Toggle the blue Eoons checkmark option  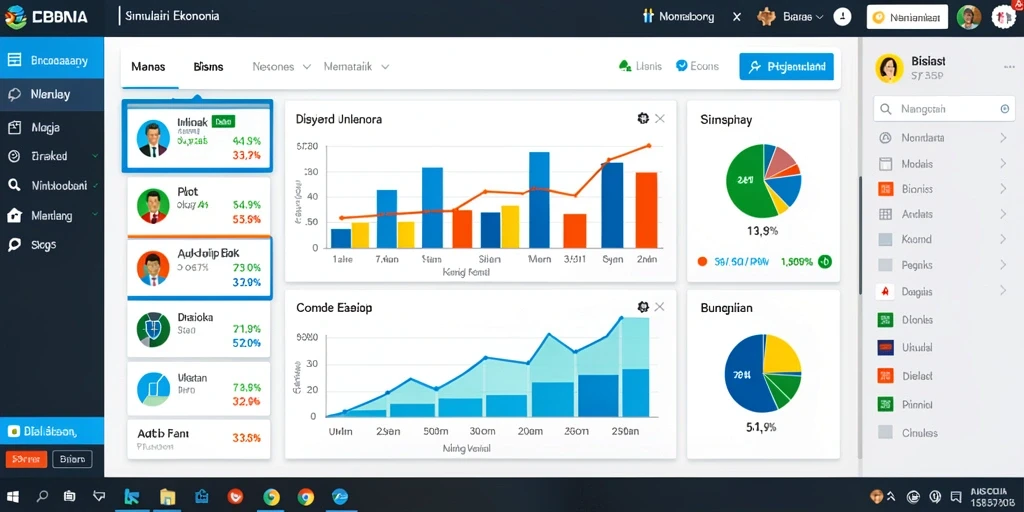pyautogui.click(x=682, y=66)
